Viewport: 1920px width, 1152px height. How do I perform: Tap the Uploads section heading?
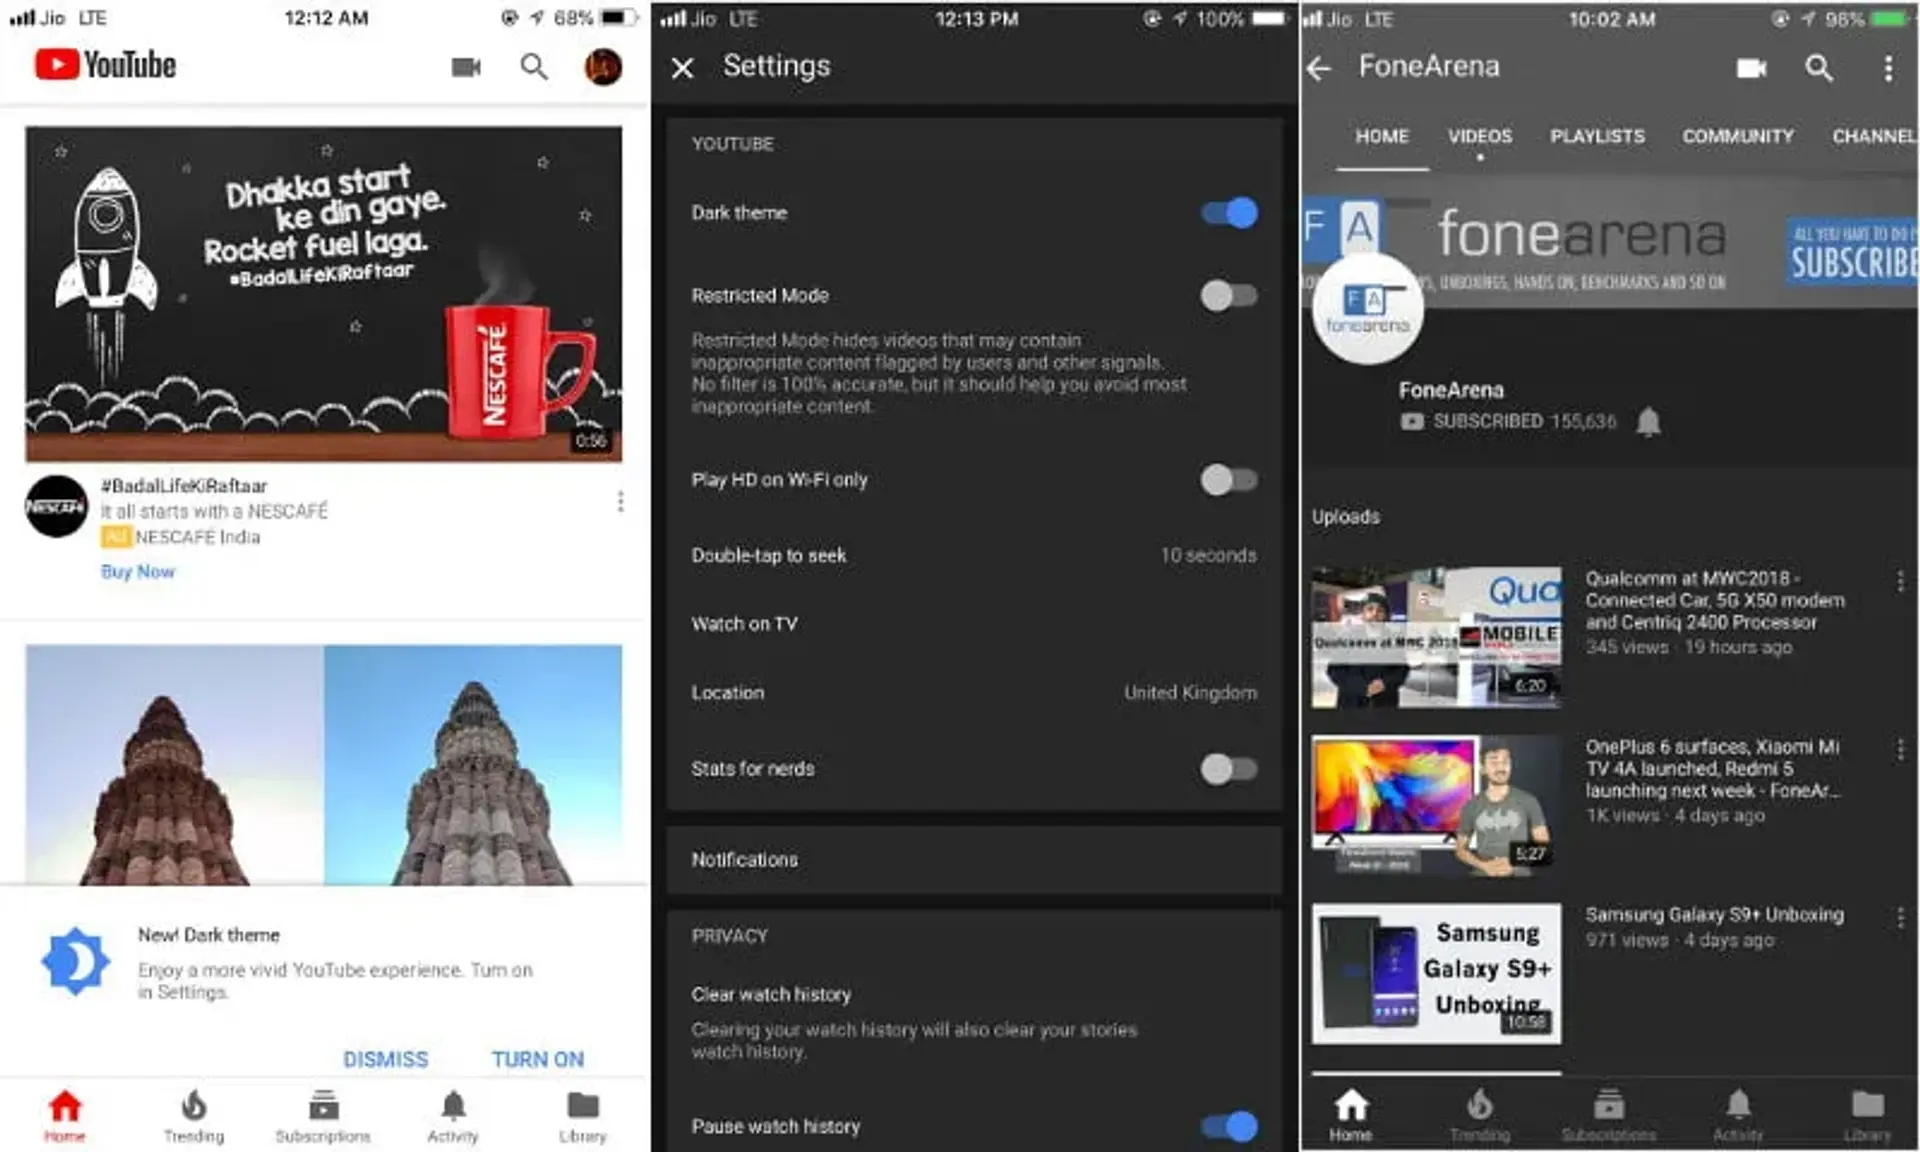[1346, 517]
